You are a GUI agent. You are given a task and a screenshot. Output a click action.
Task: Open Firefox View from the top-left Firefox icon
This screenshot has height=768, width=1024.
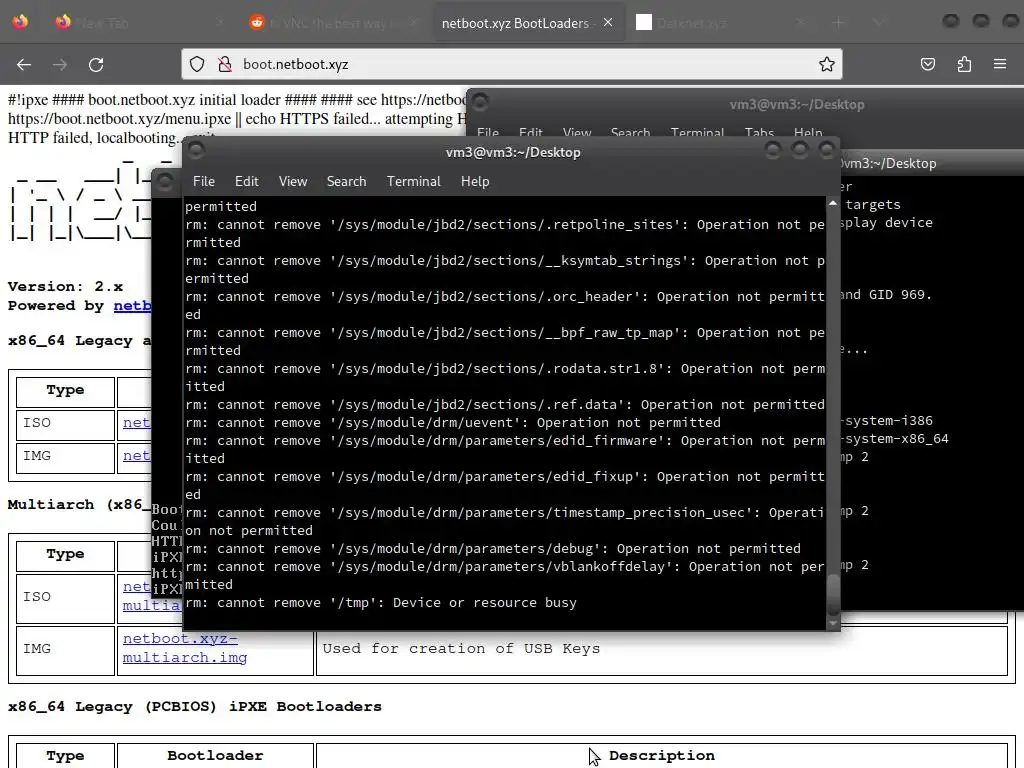click(x=20, y=22)
